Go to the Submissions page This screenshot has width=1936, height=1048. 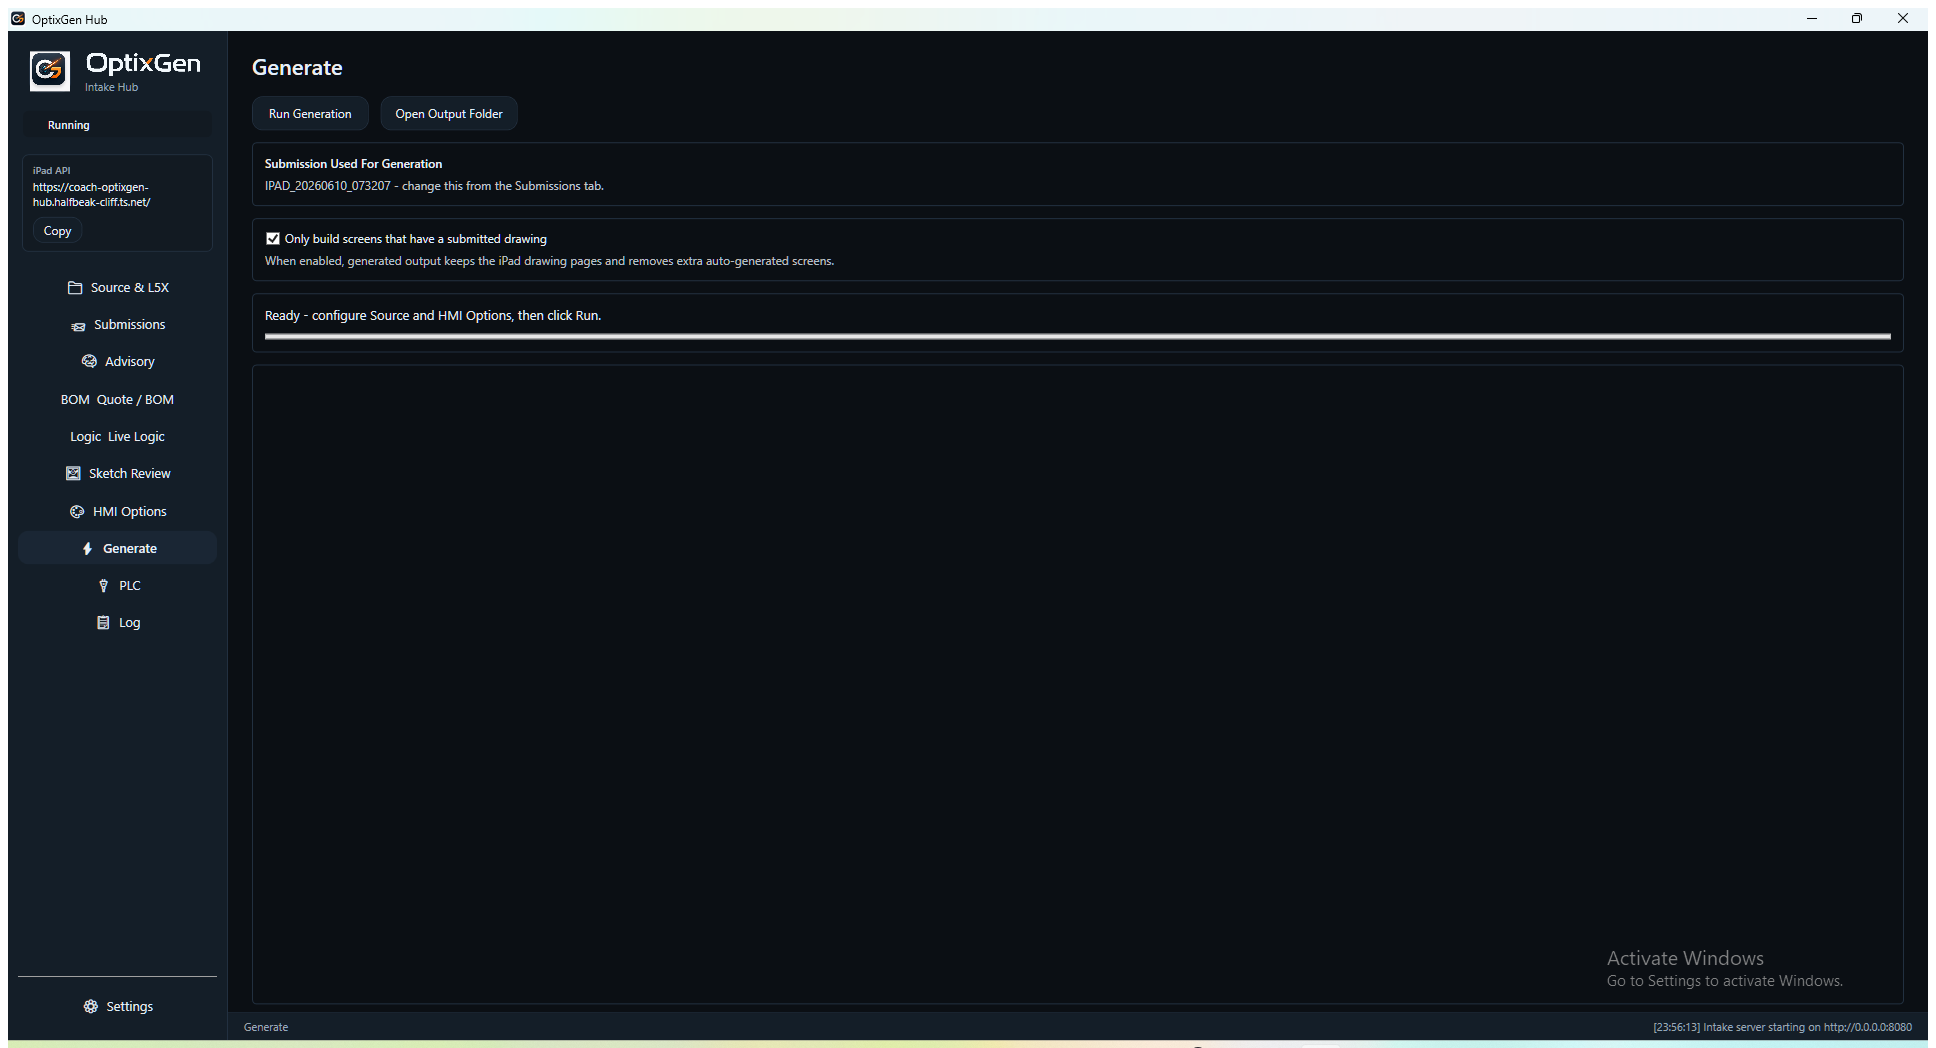coord(117,325)
